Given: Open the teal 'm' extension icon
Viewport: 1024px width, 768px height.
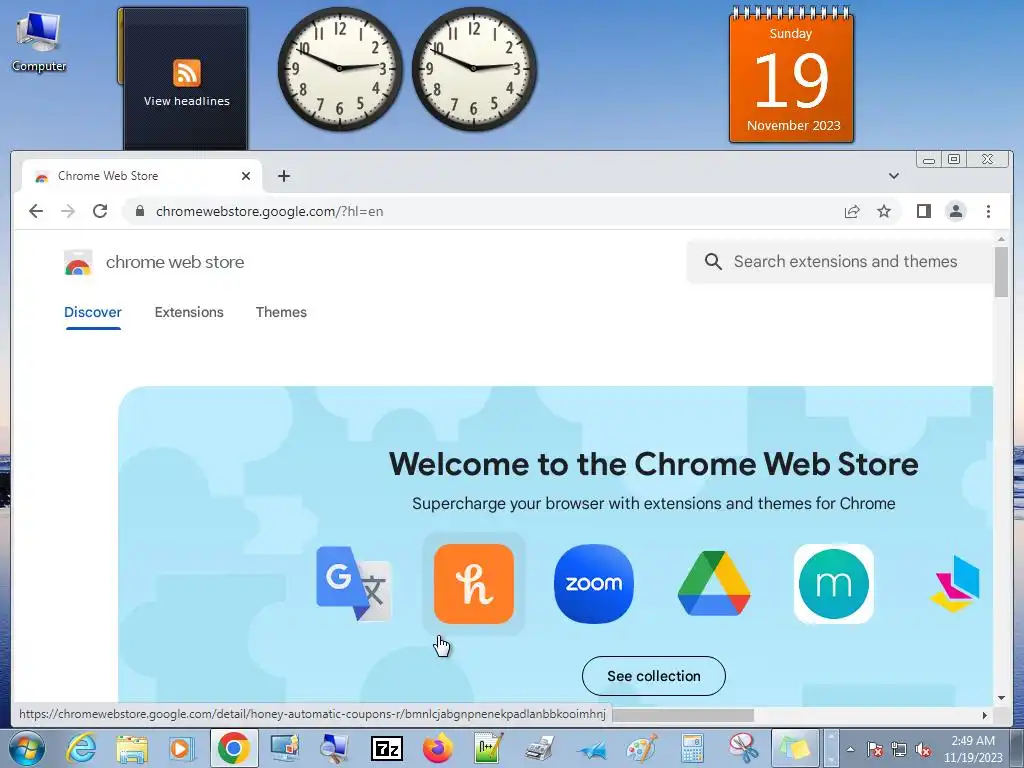Looking at the screenshot, I should 833,583.
